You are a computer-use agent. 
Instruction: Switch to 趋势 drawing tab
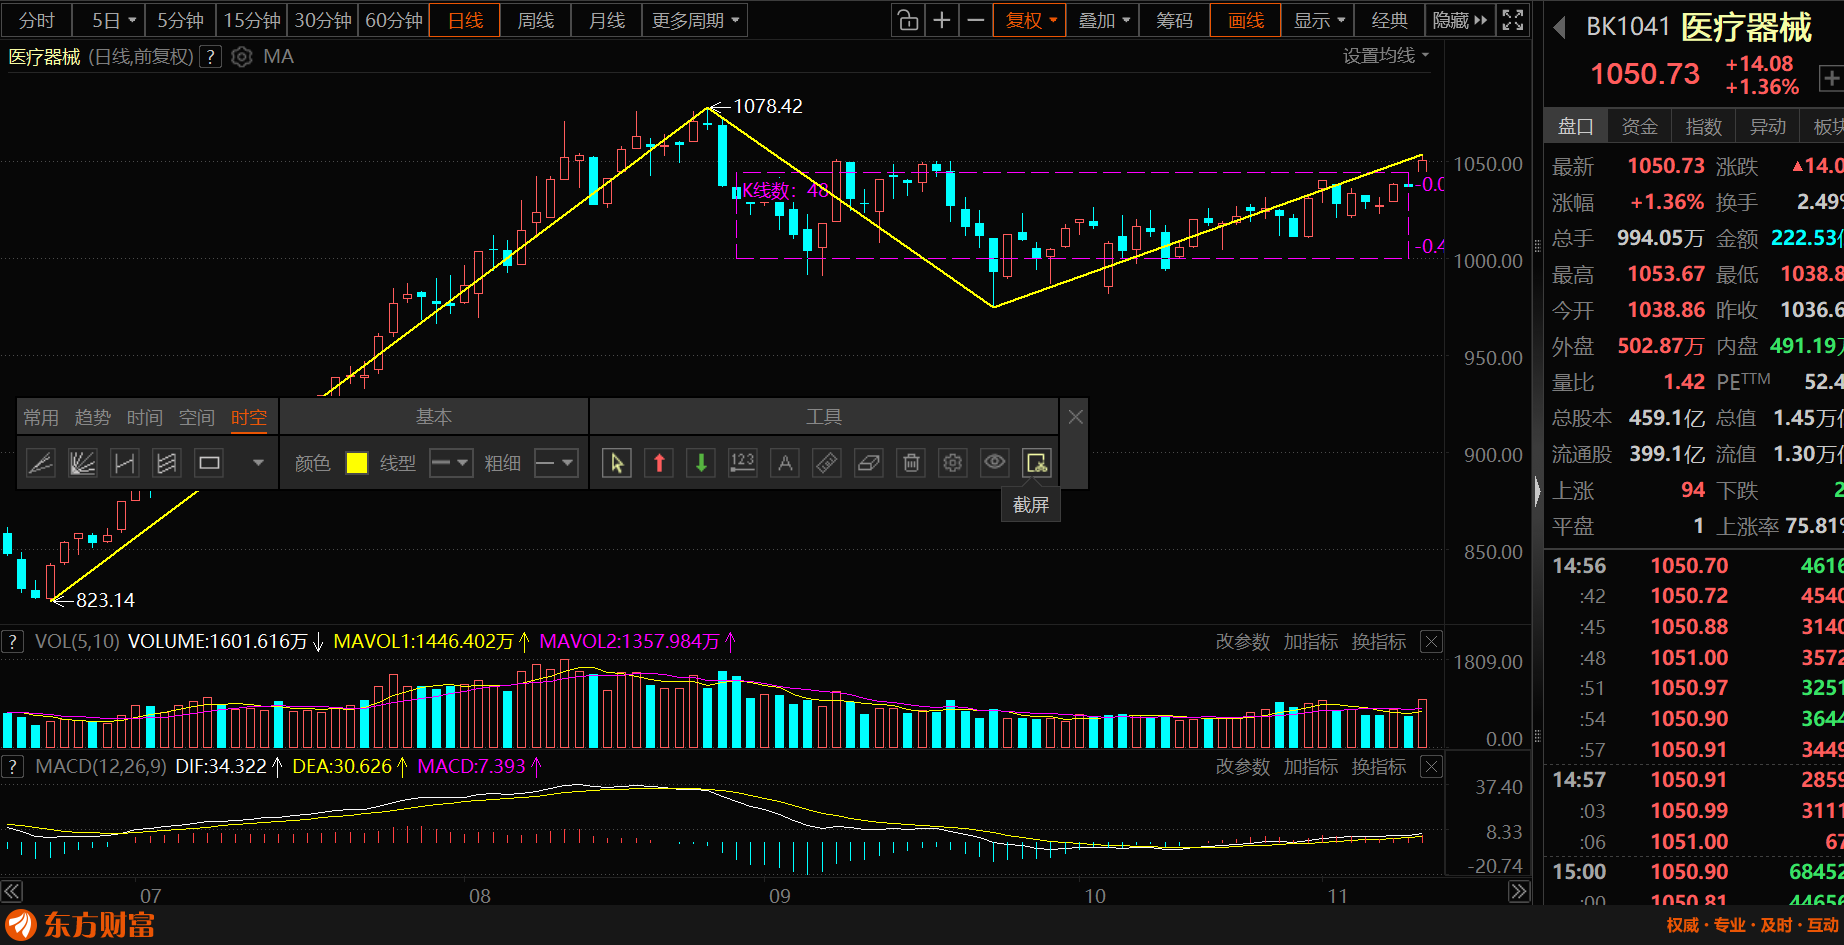[x=93, y=417]
